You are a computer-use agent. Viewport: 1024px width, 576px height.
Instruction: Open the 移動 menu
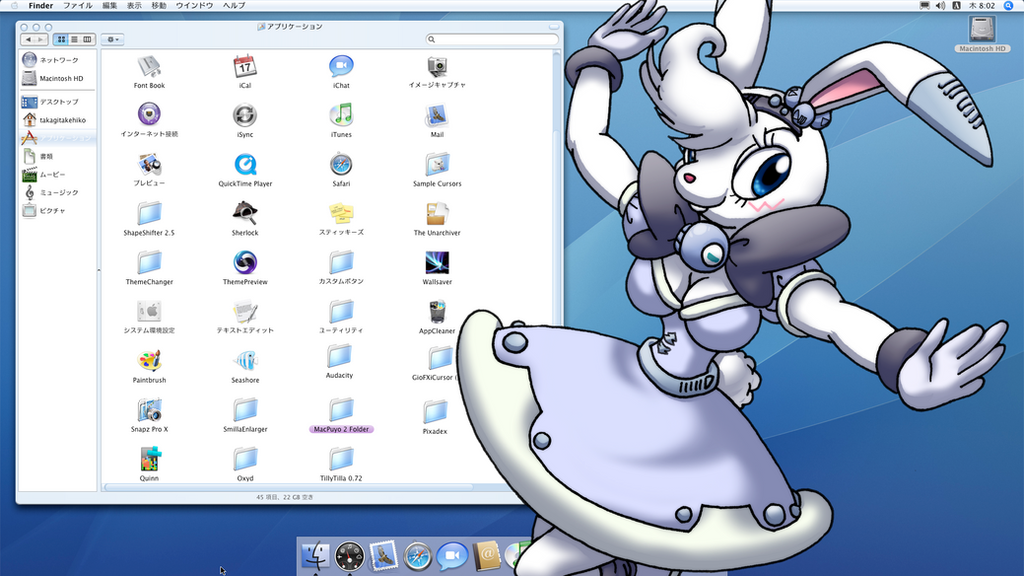(x=159, y=5)
